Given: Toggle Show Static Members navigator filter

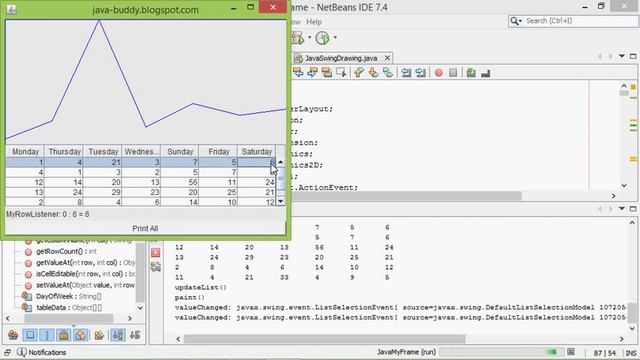Looking at the screenshot, I should click(47, 335).
